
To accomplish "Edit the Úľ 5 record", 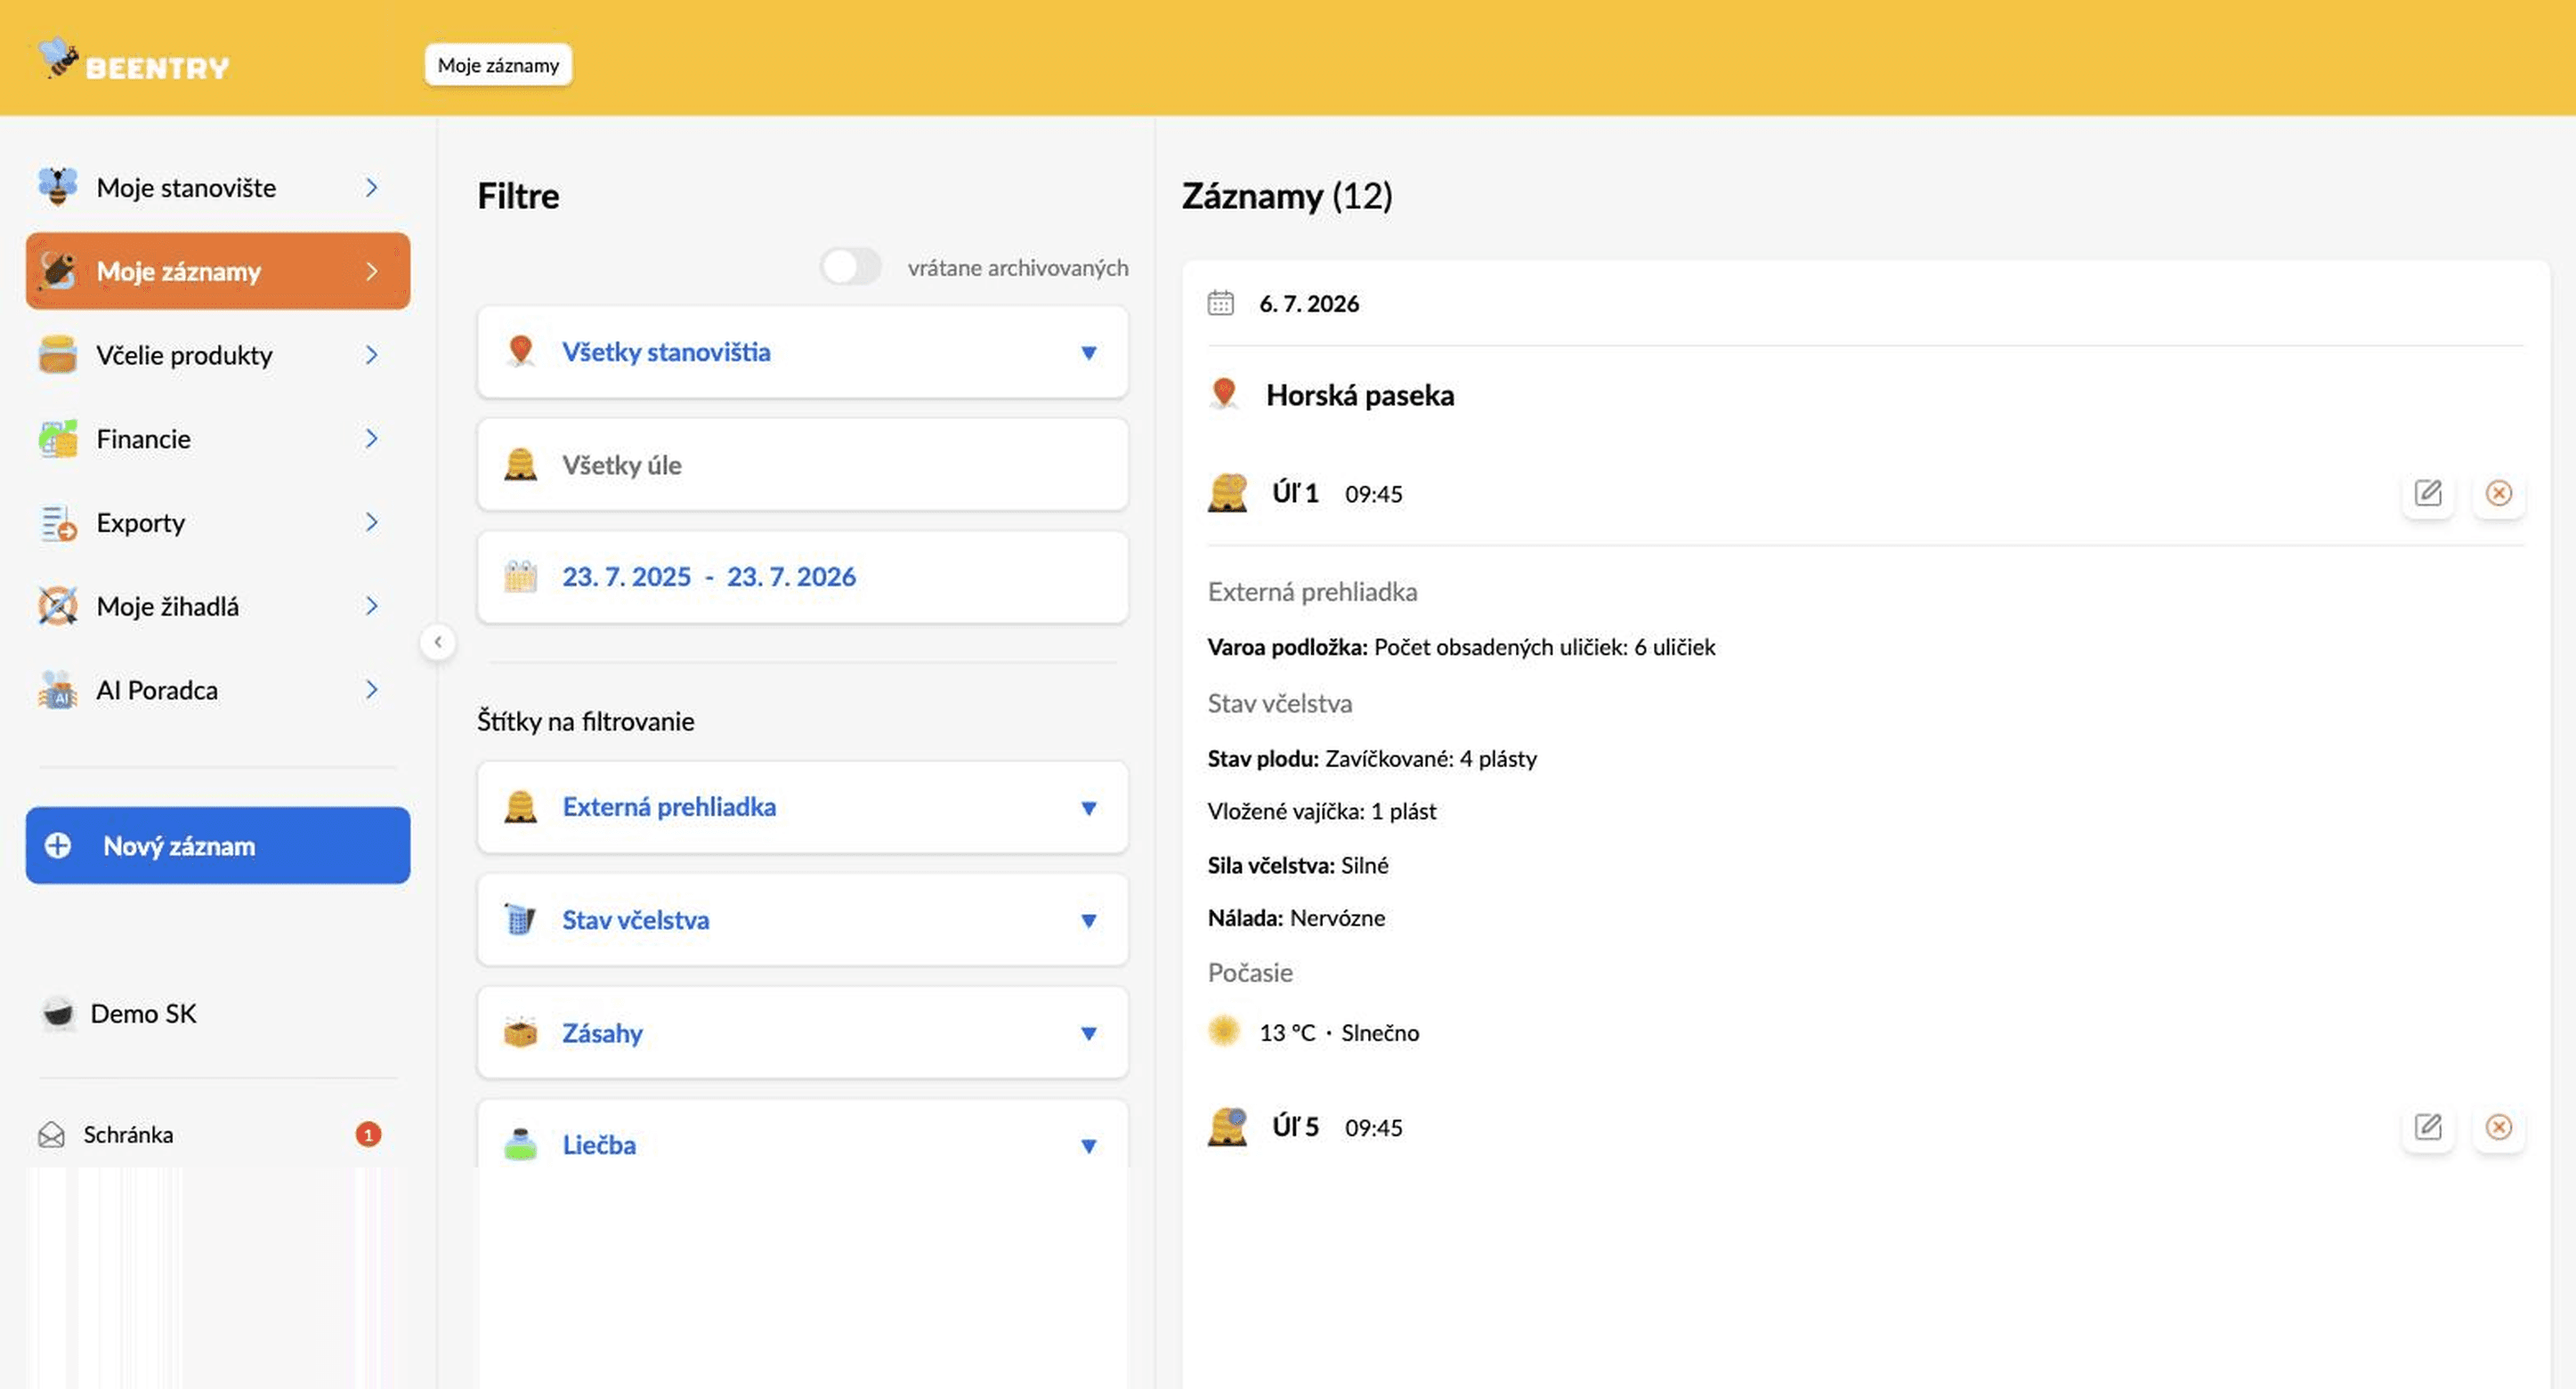I will 2428,1127.
